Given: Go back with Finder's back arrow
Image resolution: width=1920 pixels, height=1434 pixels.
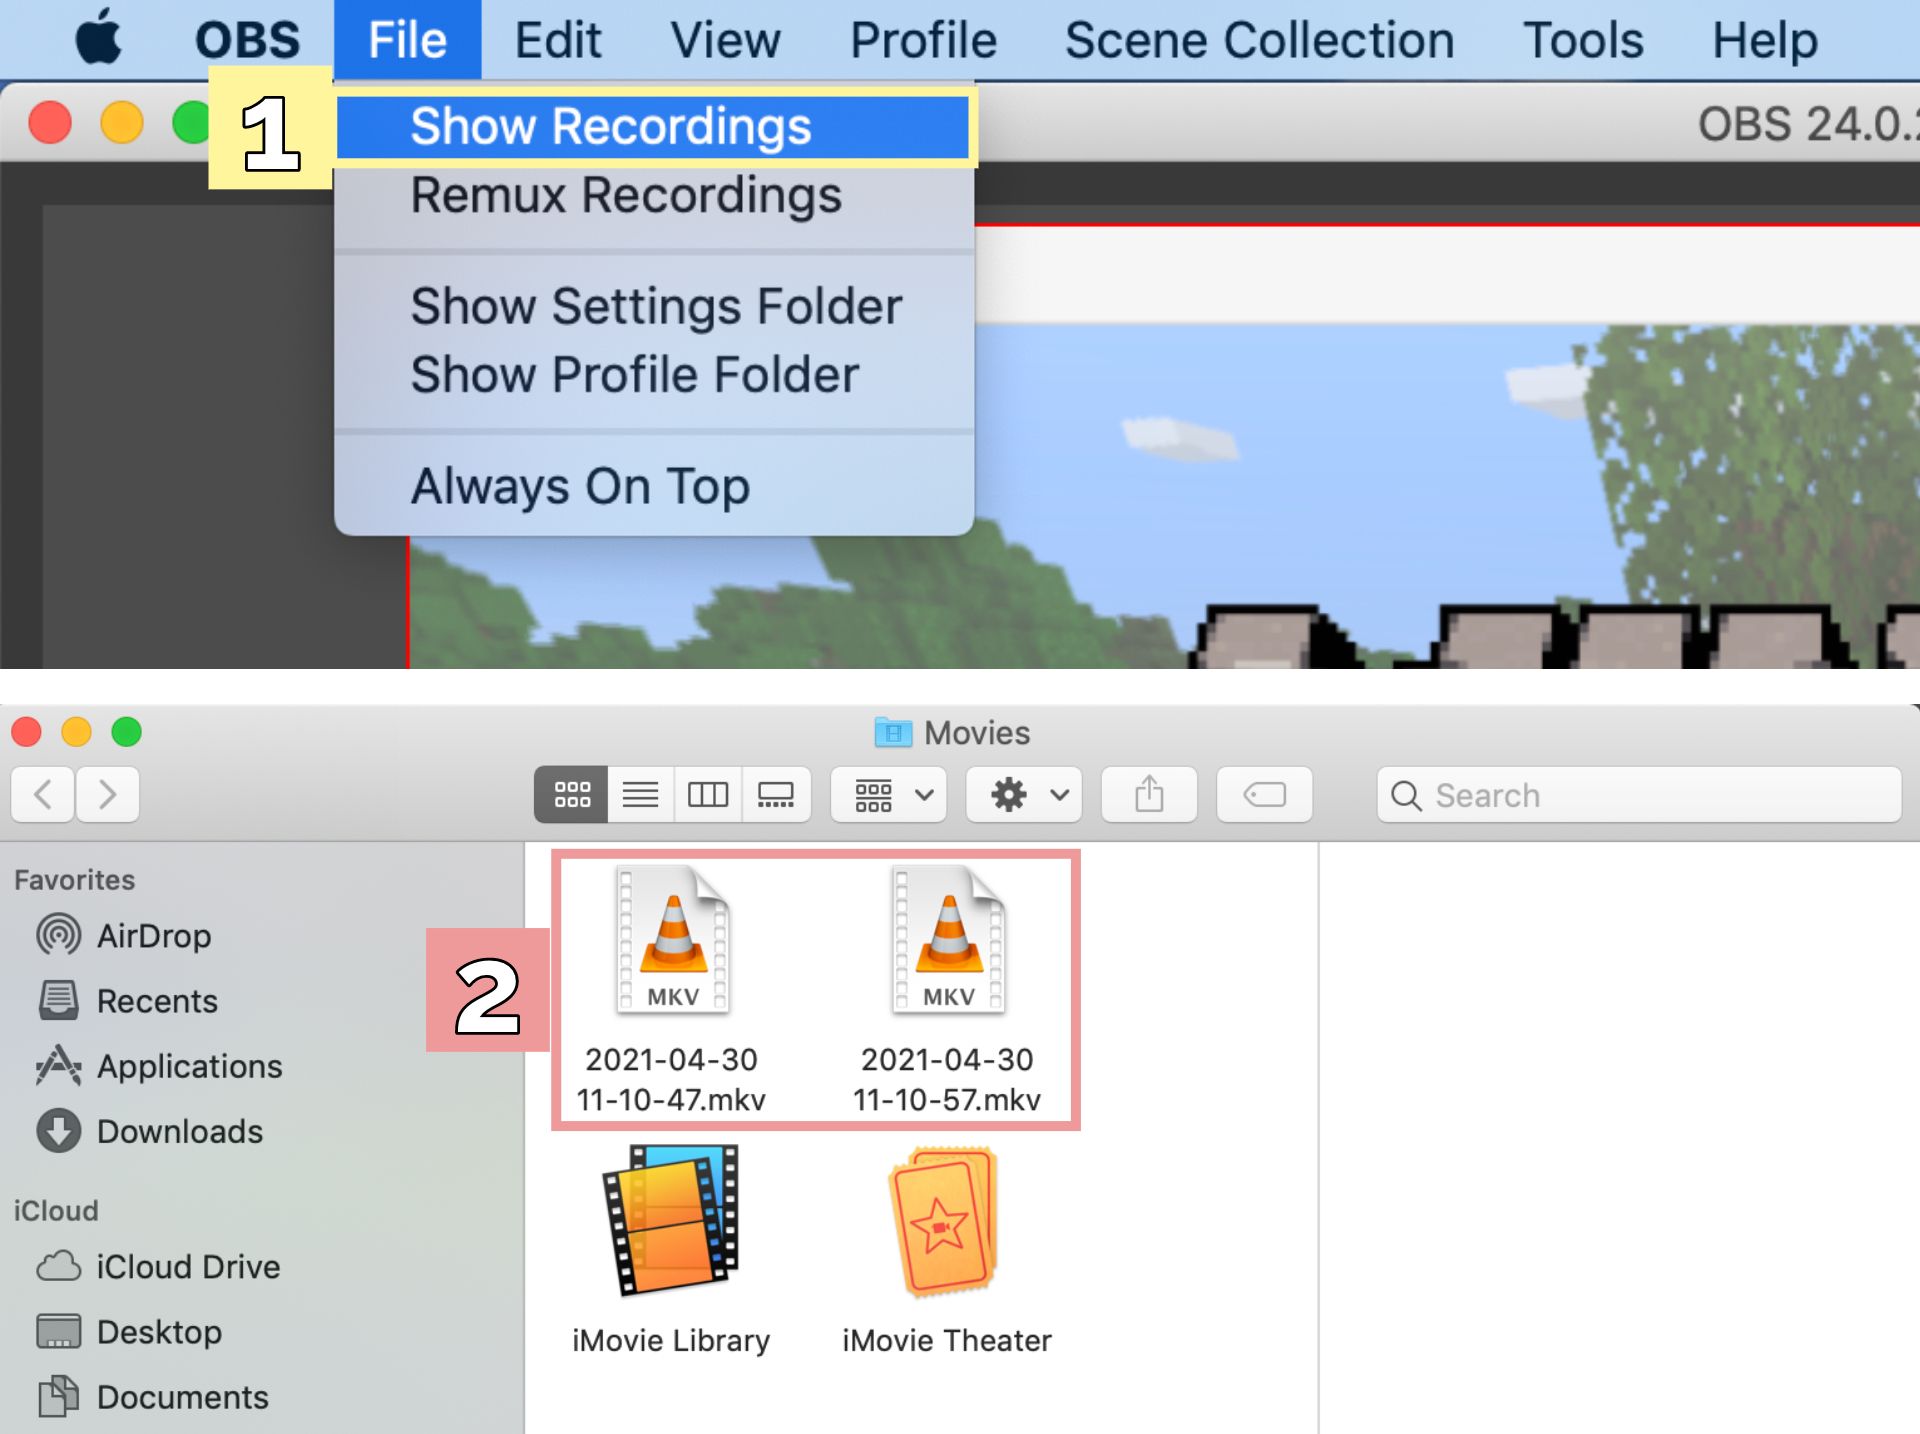Looking at the screenshot, I should (43, 795).
